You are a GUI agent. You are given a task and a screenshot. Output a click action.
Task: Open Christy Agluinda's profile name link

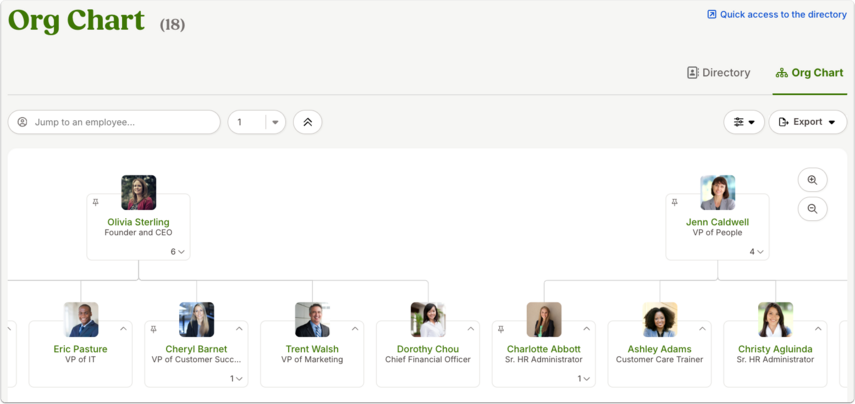pyautogui.click(x=775, y=349)
